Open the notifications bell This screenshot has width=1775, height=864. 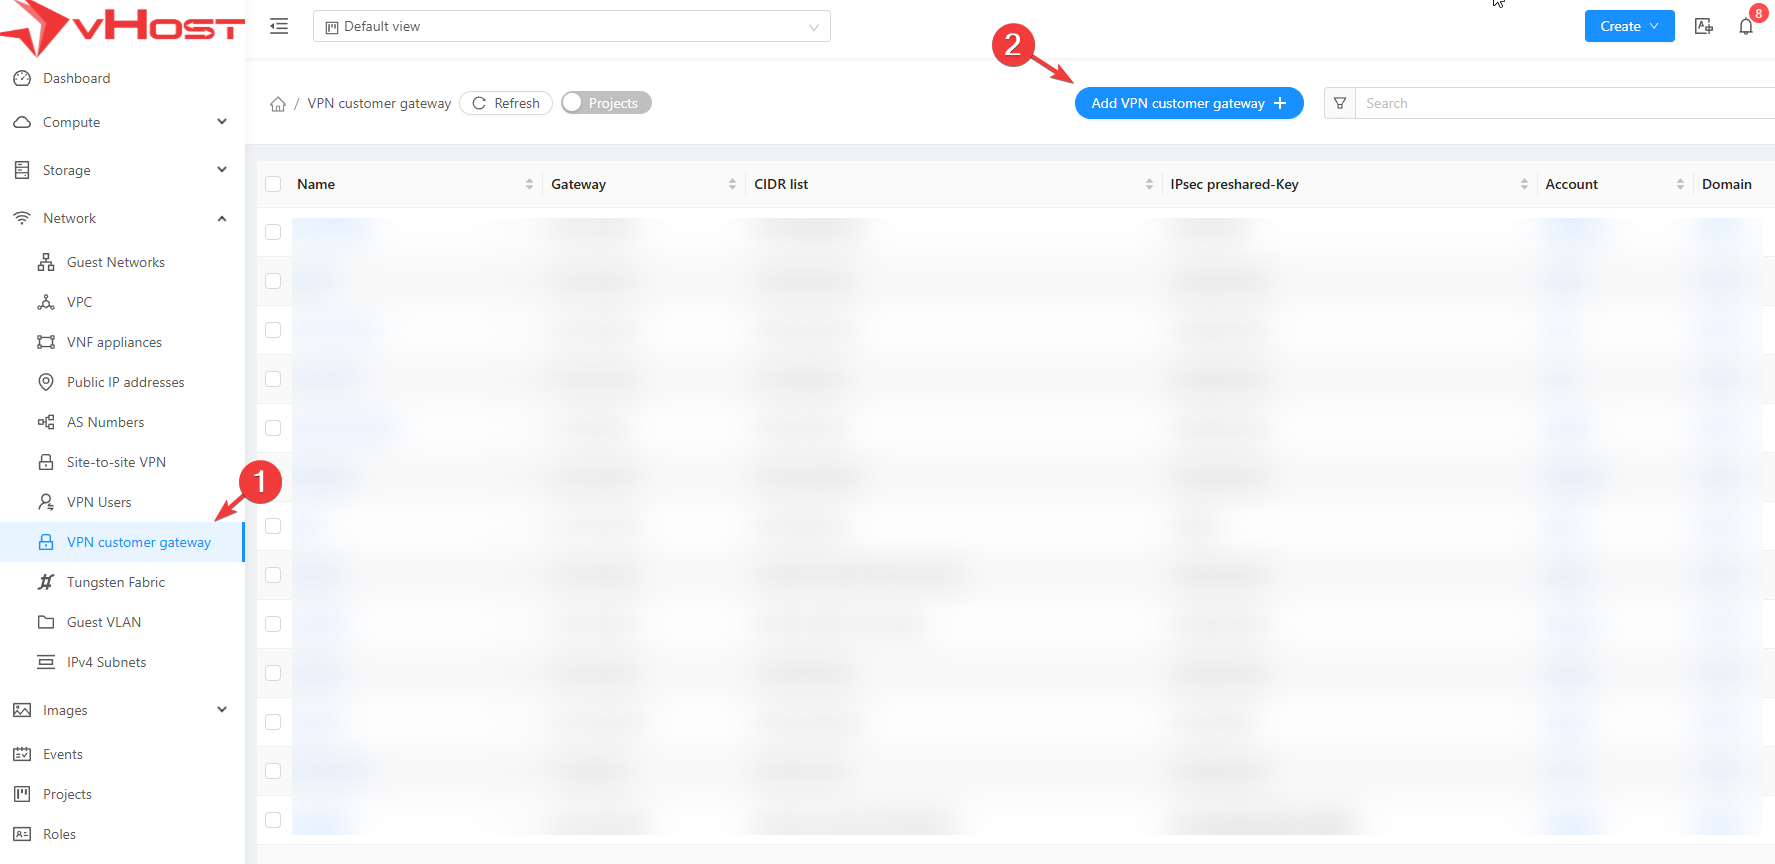point(1746,26)
